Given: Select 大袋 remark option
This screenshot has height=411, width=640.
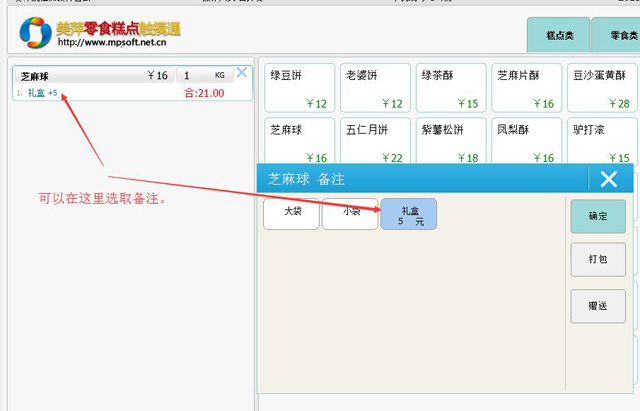Looking at the screenshot, I should (291, 214).
